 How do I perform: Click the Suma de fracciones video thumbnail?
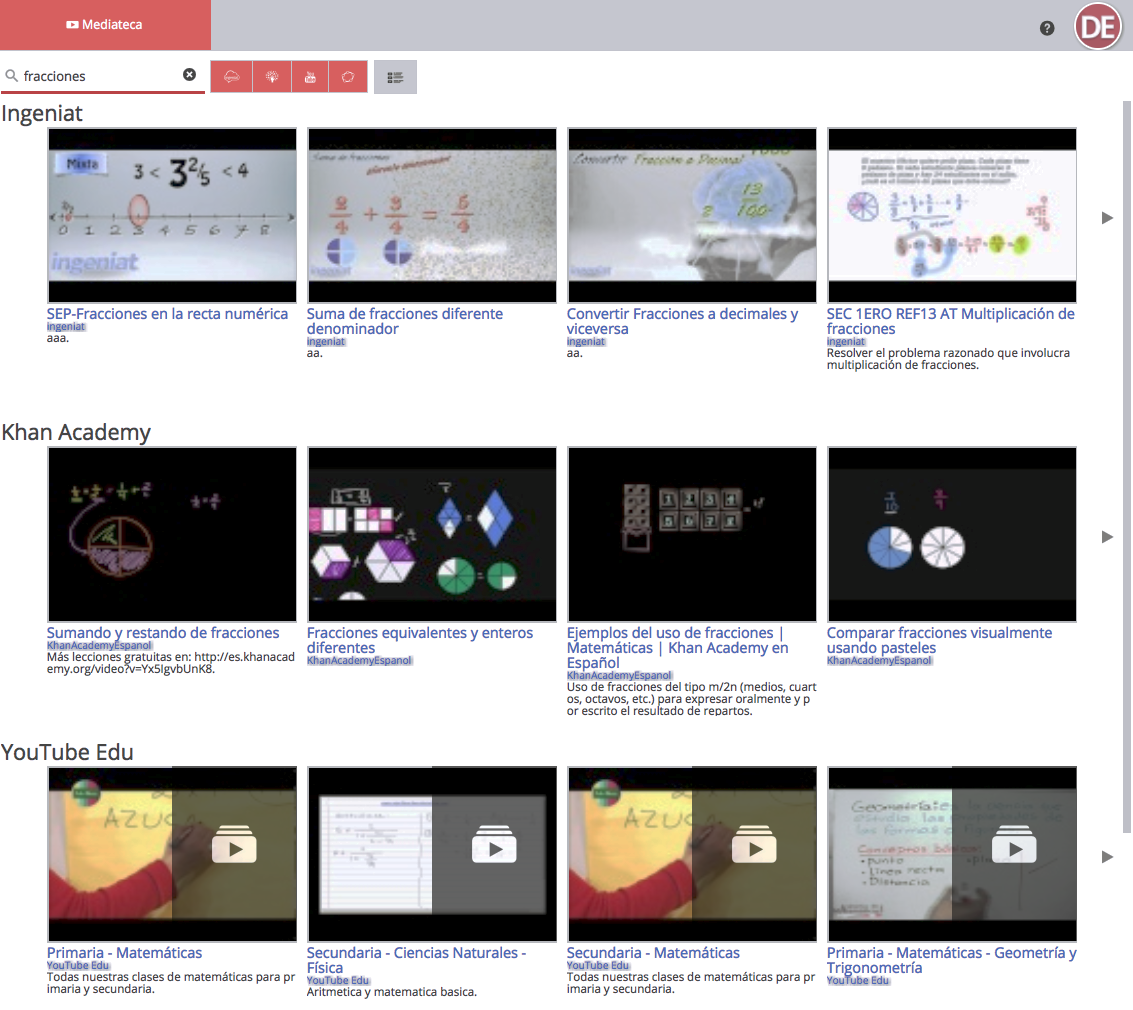click(x=432, y=215)
